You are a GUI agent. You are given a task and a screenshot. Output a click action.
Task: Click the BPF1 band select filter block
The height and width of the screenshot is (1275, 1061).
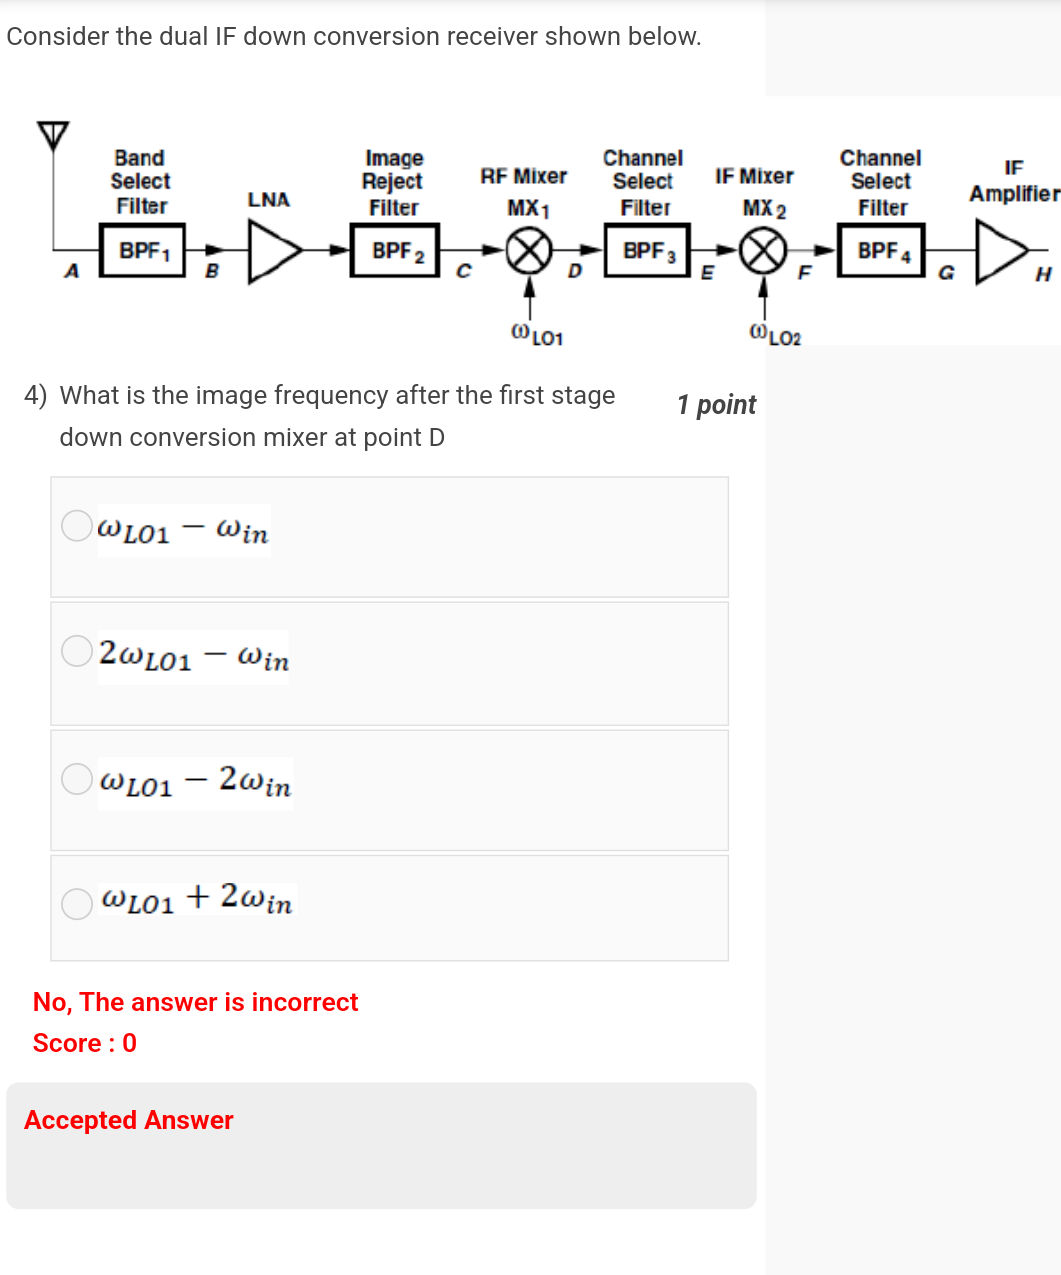tap(143, 251)
